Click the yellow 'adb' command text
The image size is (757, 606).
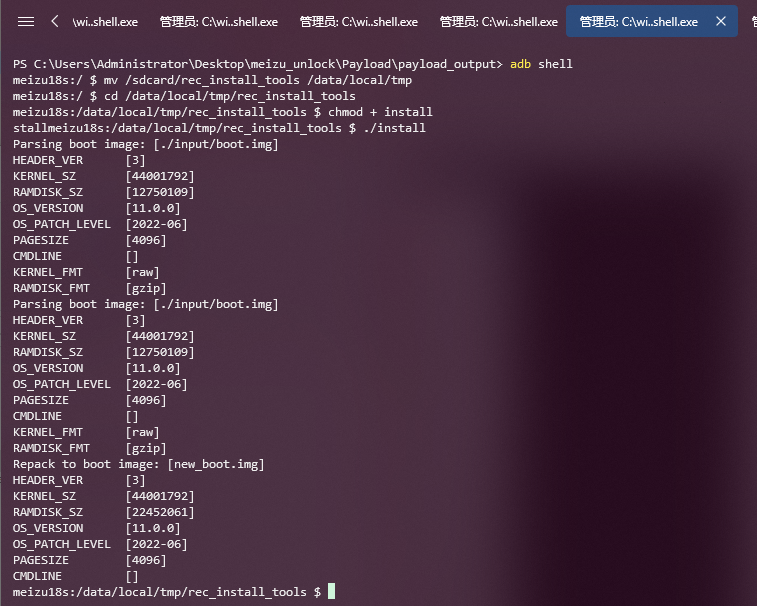point(520,64)
